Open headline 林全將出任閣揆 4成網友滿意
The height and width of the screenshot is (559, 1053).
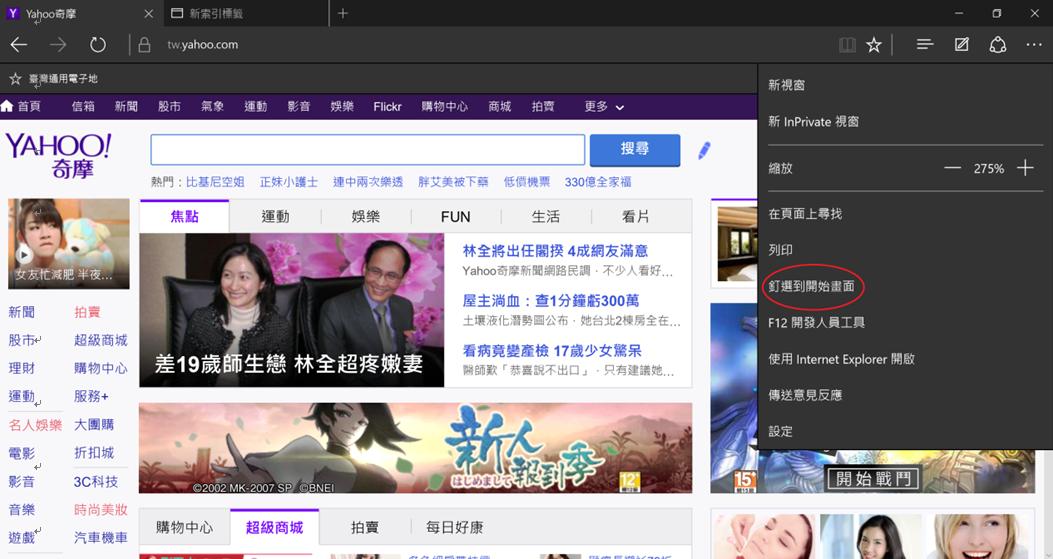click(x=555, y=251)
